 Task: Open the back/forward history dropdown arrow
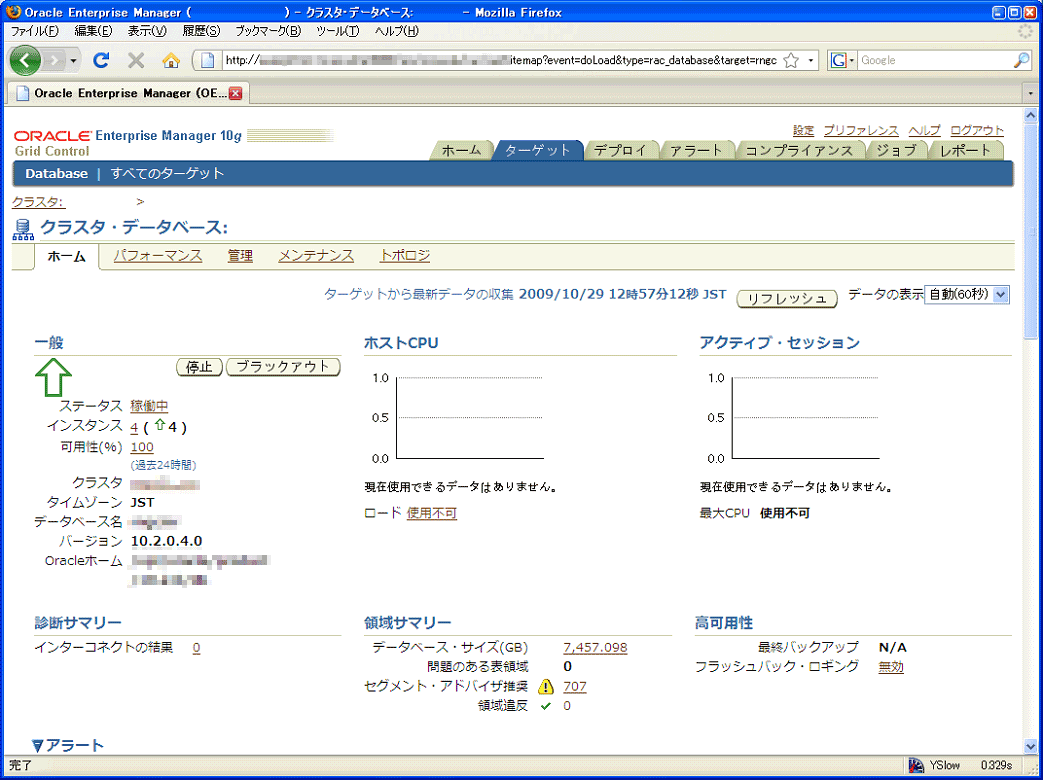[x=74, y=61]
